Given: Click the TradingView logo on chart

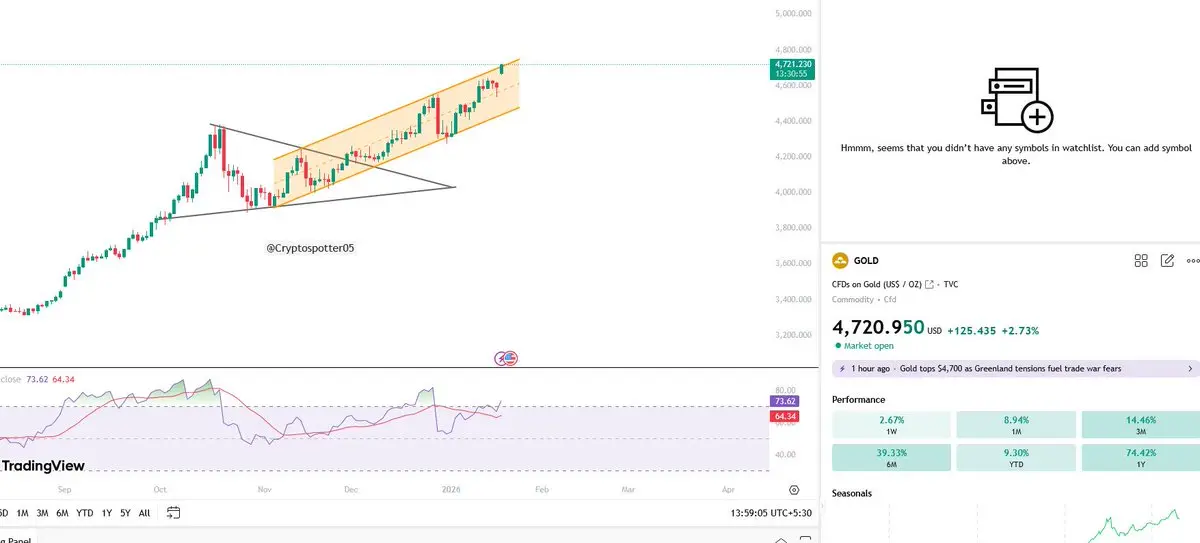Looking at the screenshot, I should pos(42,465).
